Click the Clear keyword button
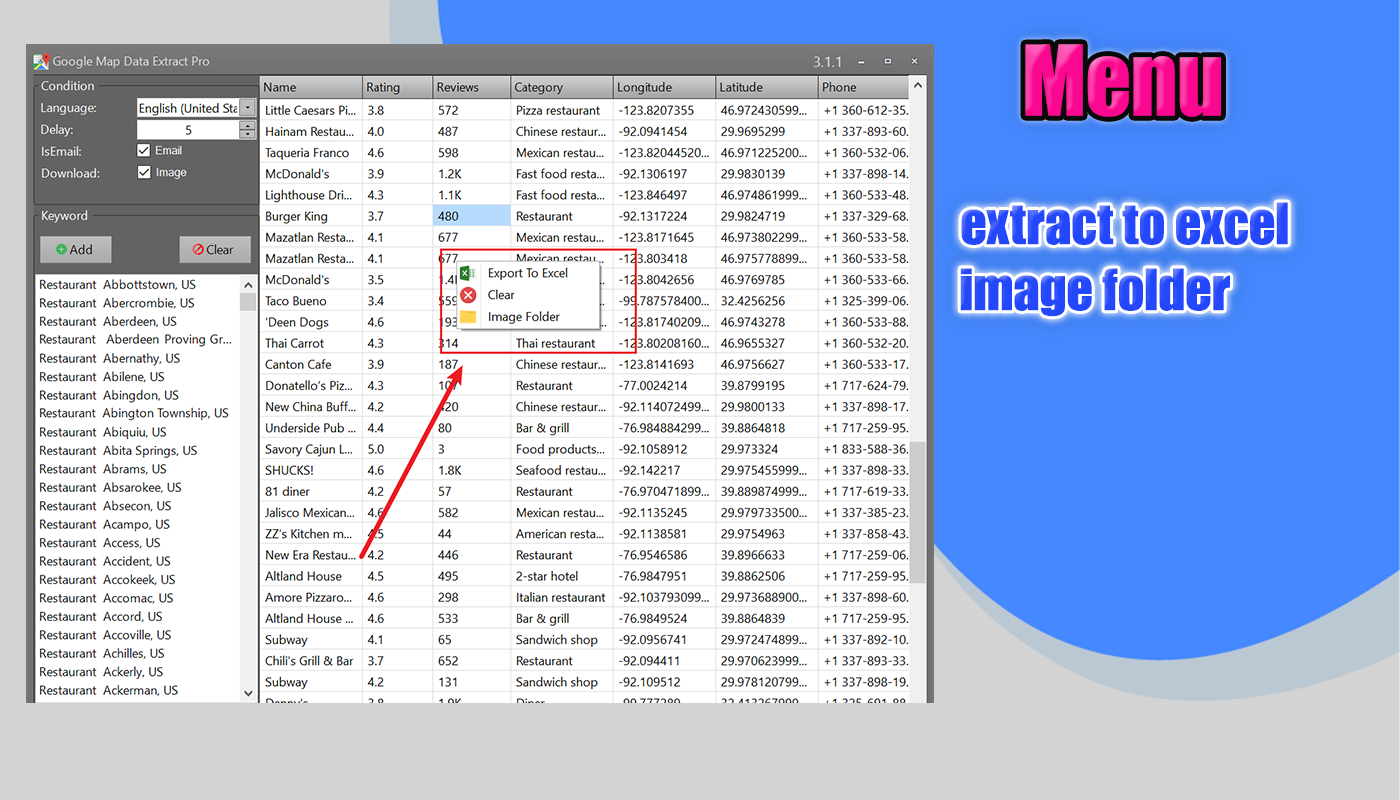The width and height of the screenshot is (1400, 800). [214, 250]
